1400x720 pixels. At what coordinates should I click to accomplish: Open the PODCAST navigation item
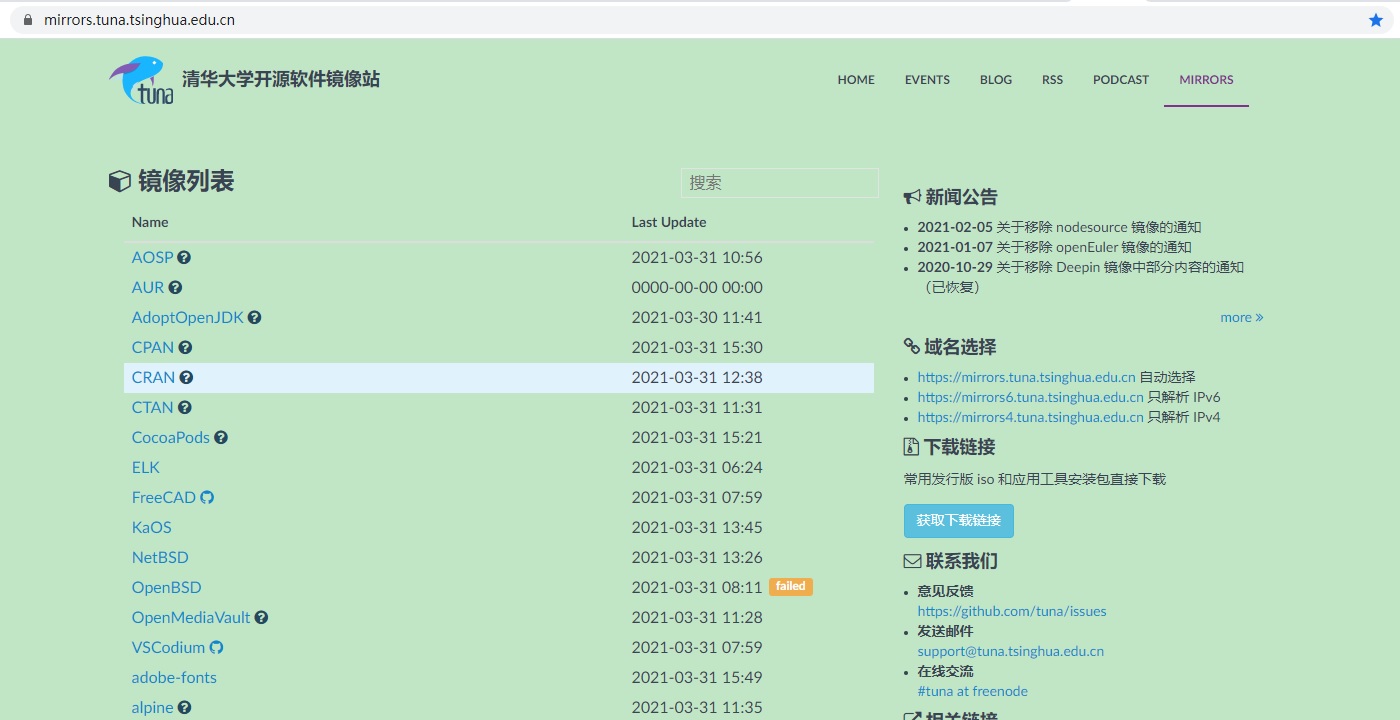click(1121, 79)
